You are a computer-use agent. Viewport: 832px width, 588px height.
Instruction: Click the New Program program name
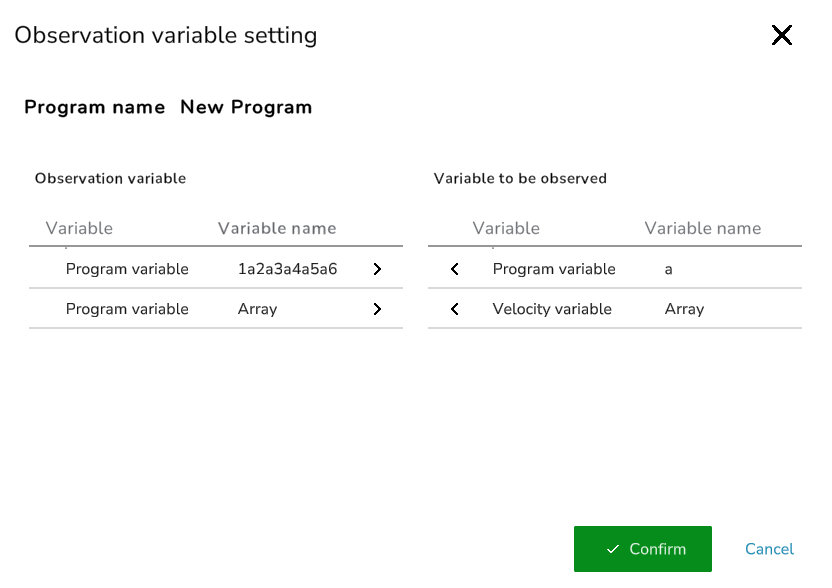pyautogui.click(x=246, y=107)
